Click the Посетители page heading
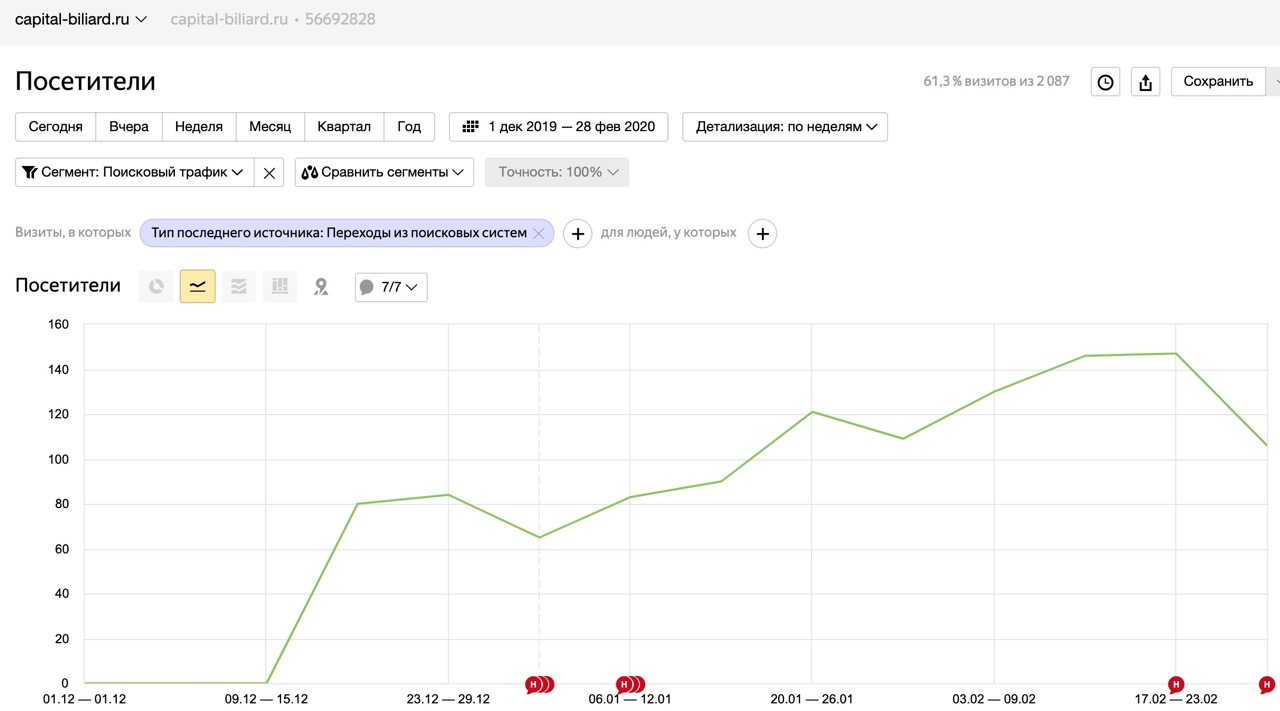Viewport: 1280px width, 711px height. pyautogui.click(x=85, y=81)
